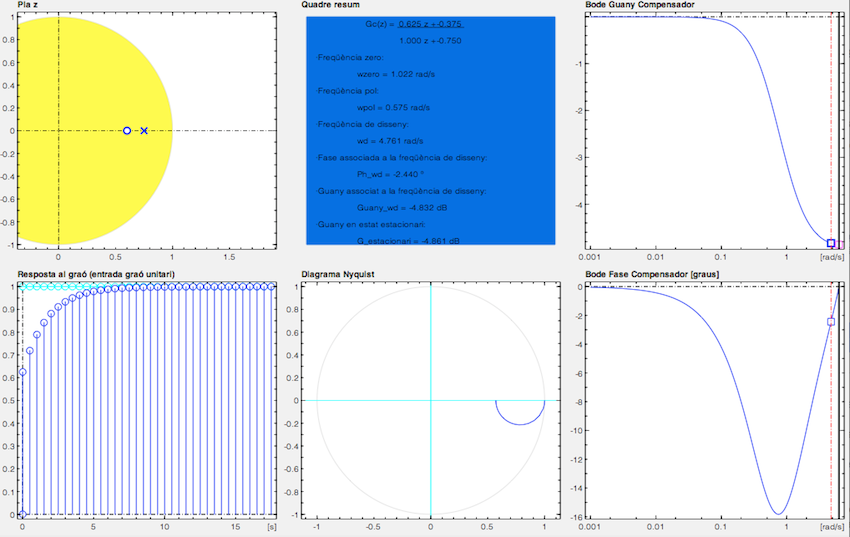Click the 'Bode Guany Compensador' title
850x537 pixels.
click(640, 4)
